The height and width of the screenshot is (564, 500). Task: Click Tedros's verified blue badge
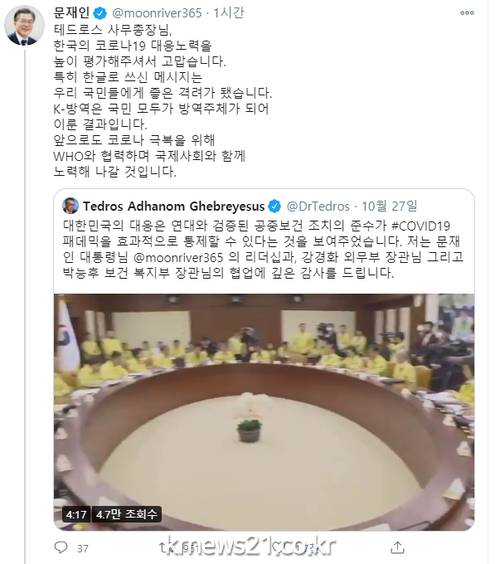275,206
